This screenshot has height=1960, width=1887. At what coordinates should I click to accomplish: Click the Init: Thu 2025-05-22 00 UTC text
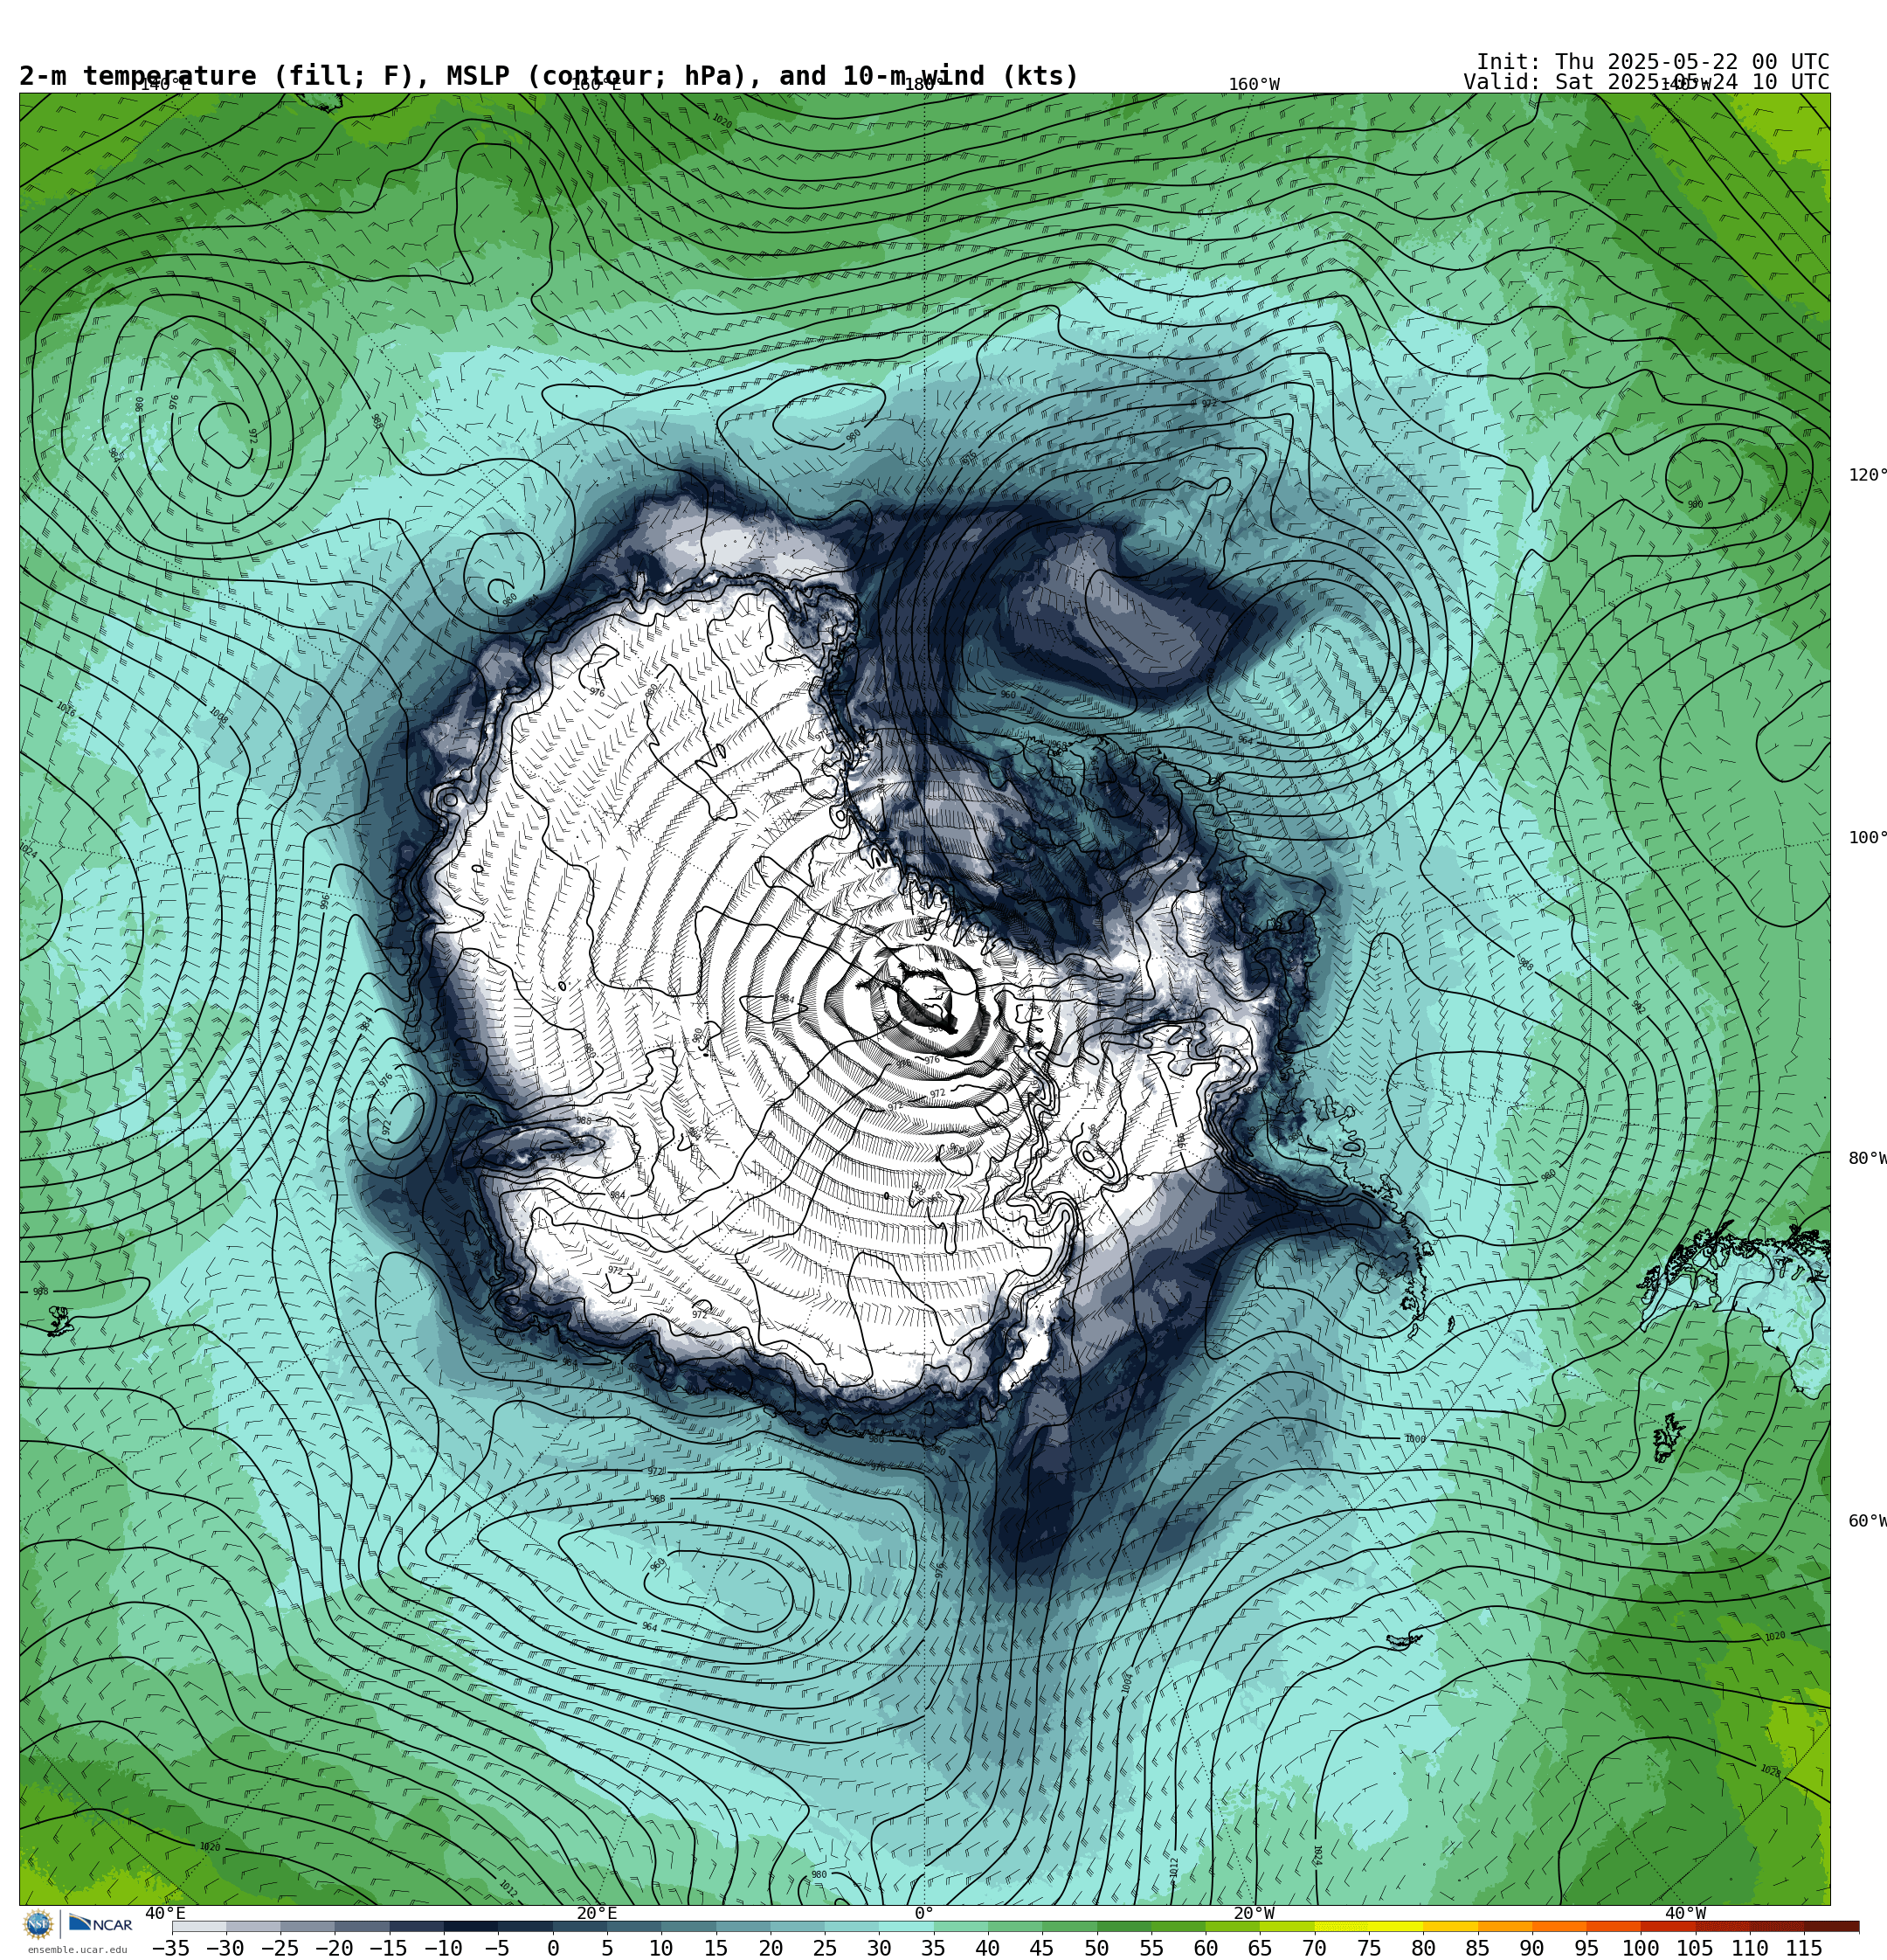click(x=1653, y=62)
